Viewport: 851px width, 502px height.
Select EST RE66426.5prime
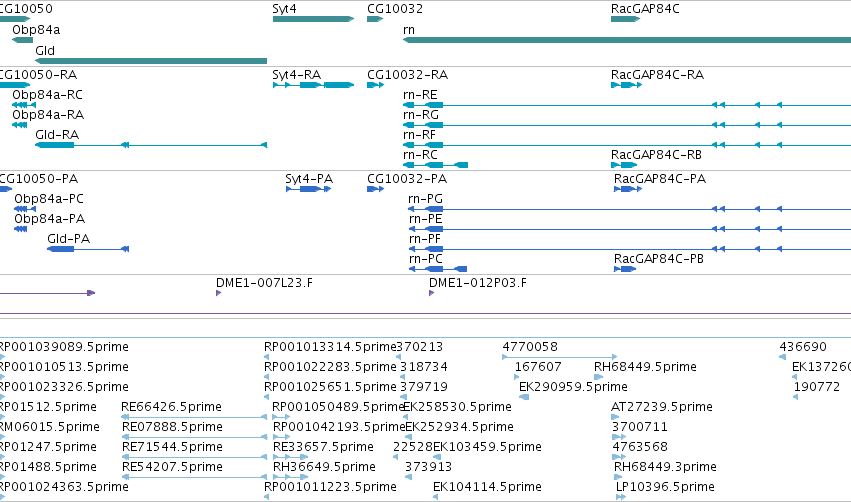tap(172, 407)
